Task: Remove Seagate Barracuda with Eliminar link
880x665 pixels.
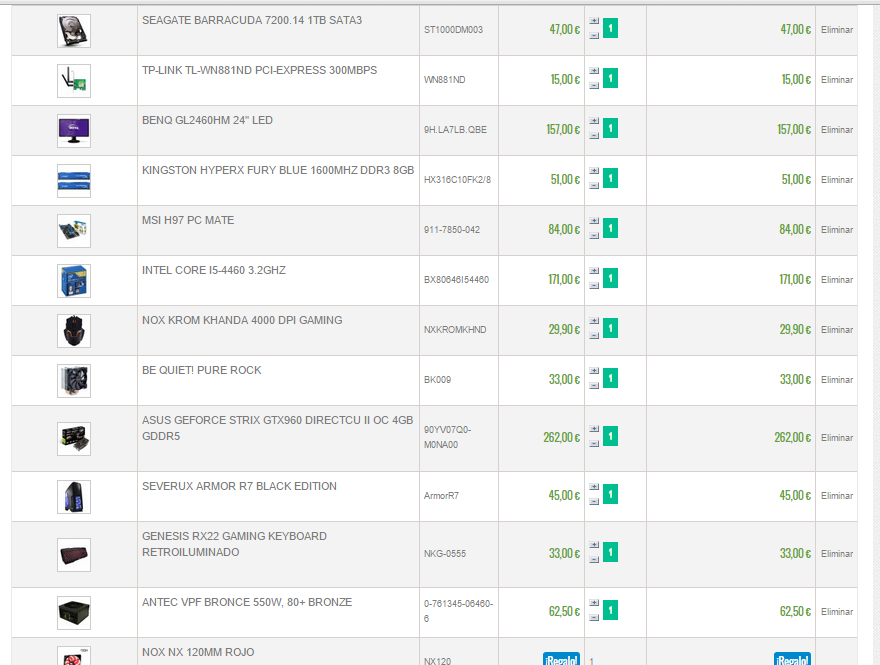Action: click(x=837, y=30)
